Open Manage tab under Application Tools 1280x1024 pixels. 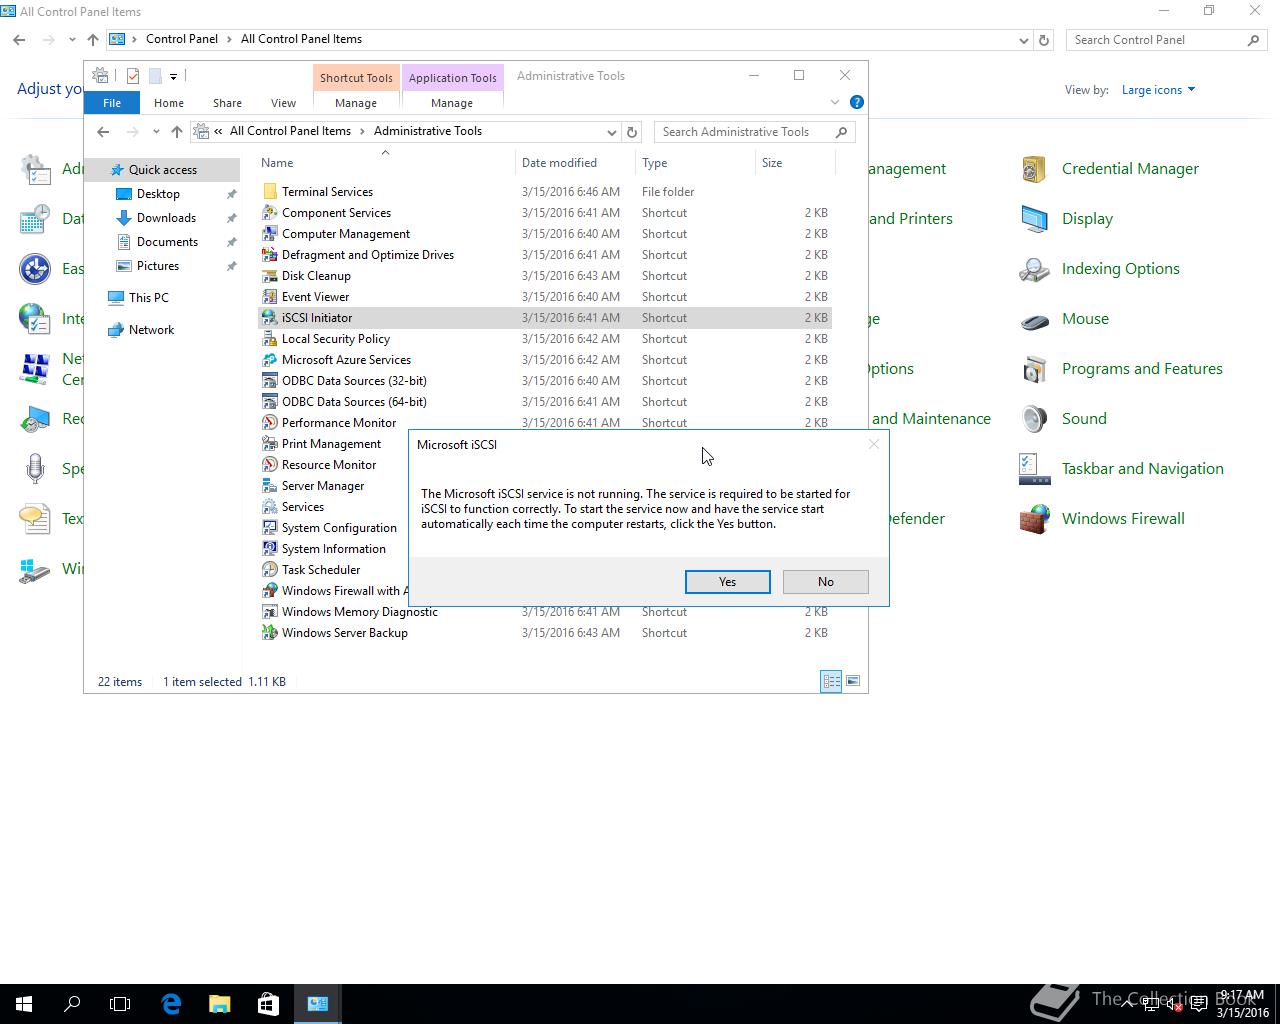pos(452,103)
